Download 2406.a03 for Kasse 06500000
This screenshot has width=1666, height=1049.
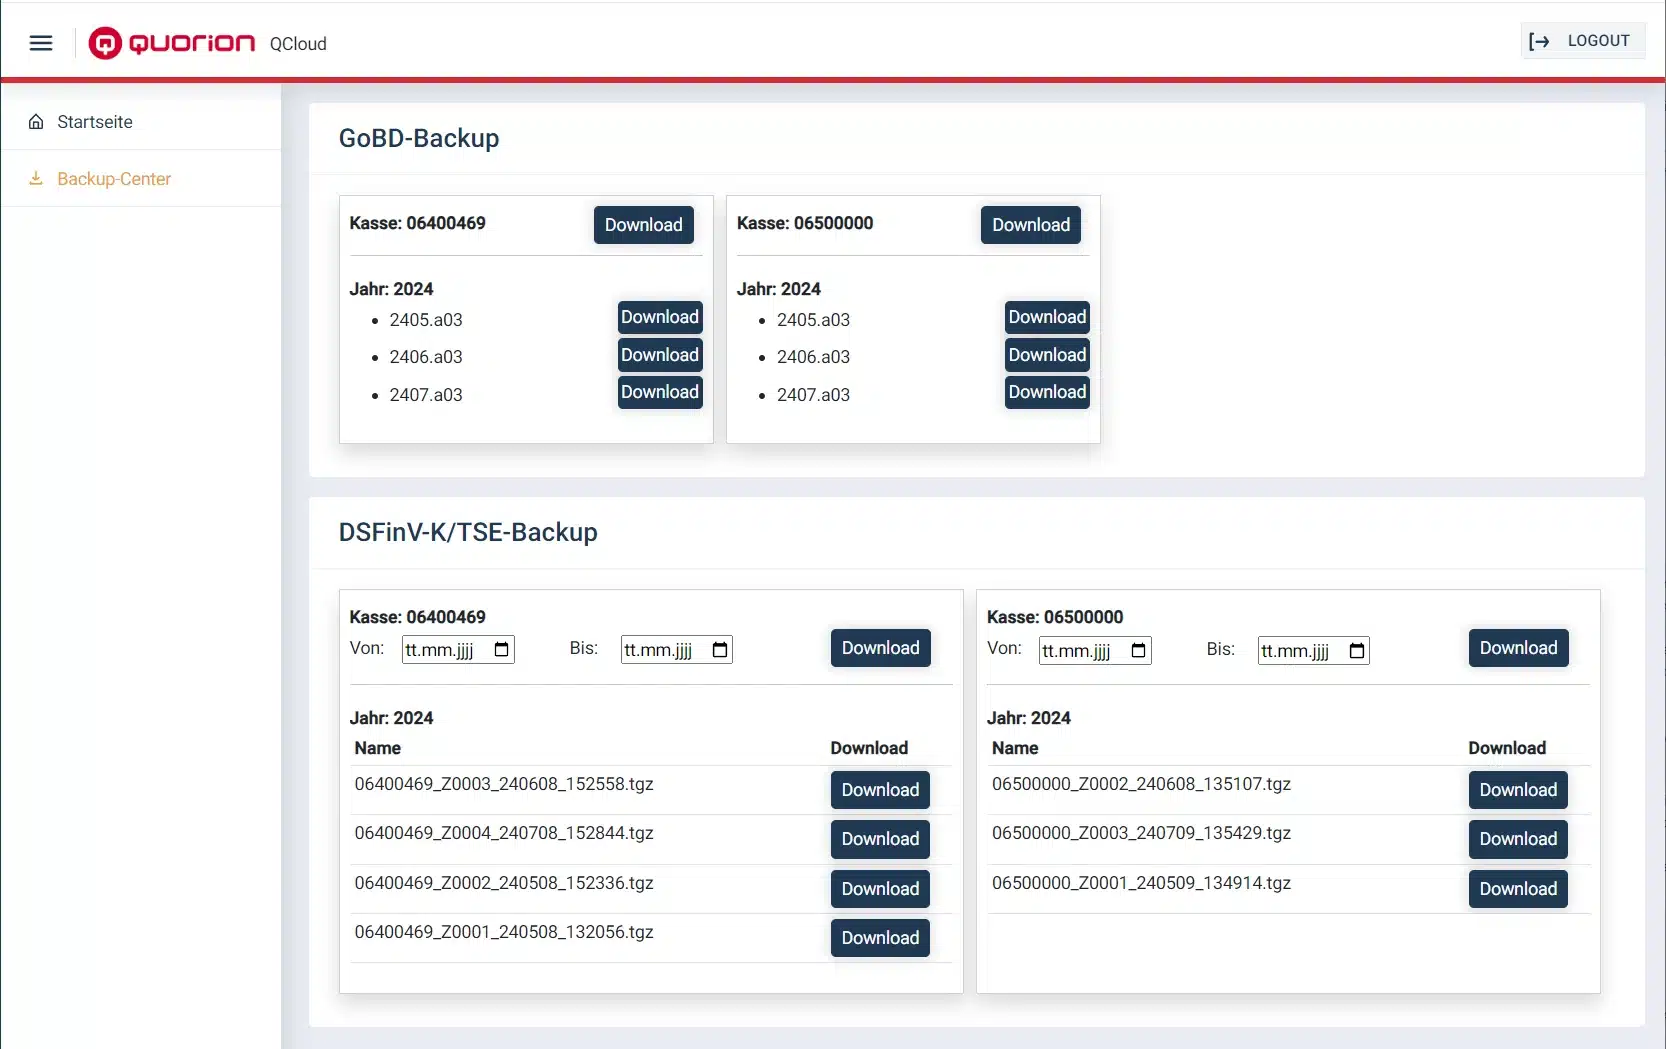pyautogui.click(x=1047, y=355)
